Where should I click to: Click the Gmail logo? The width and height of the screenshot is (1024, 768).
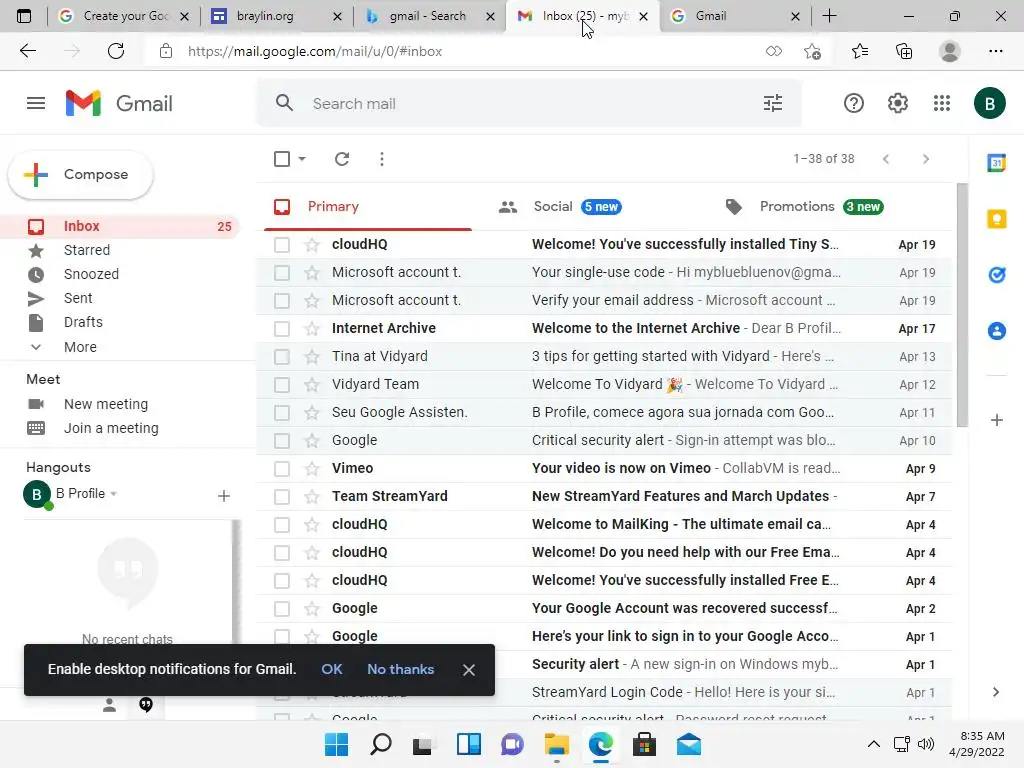pos(119,103)
